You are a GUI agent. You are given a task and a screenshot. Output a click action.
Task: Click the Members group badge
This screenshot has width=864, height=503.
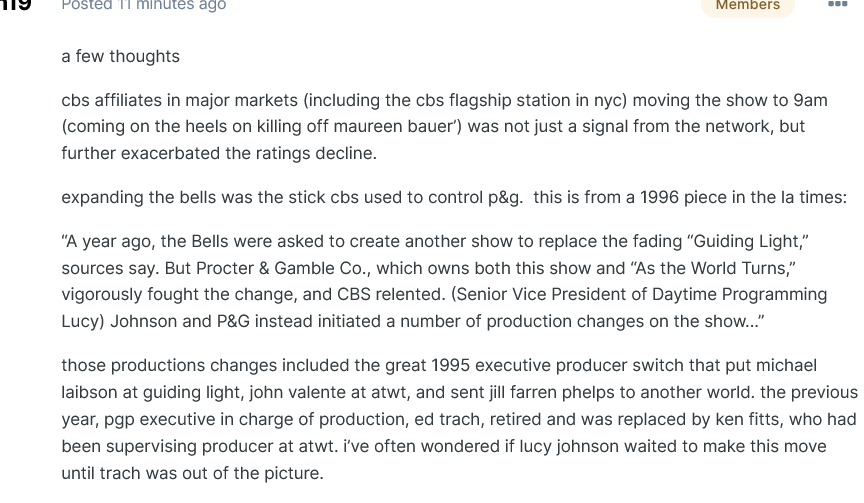[x=748, y=6]
